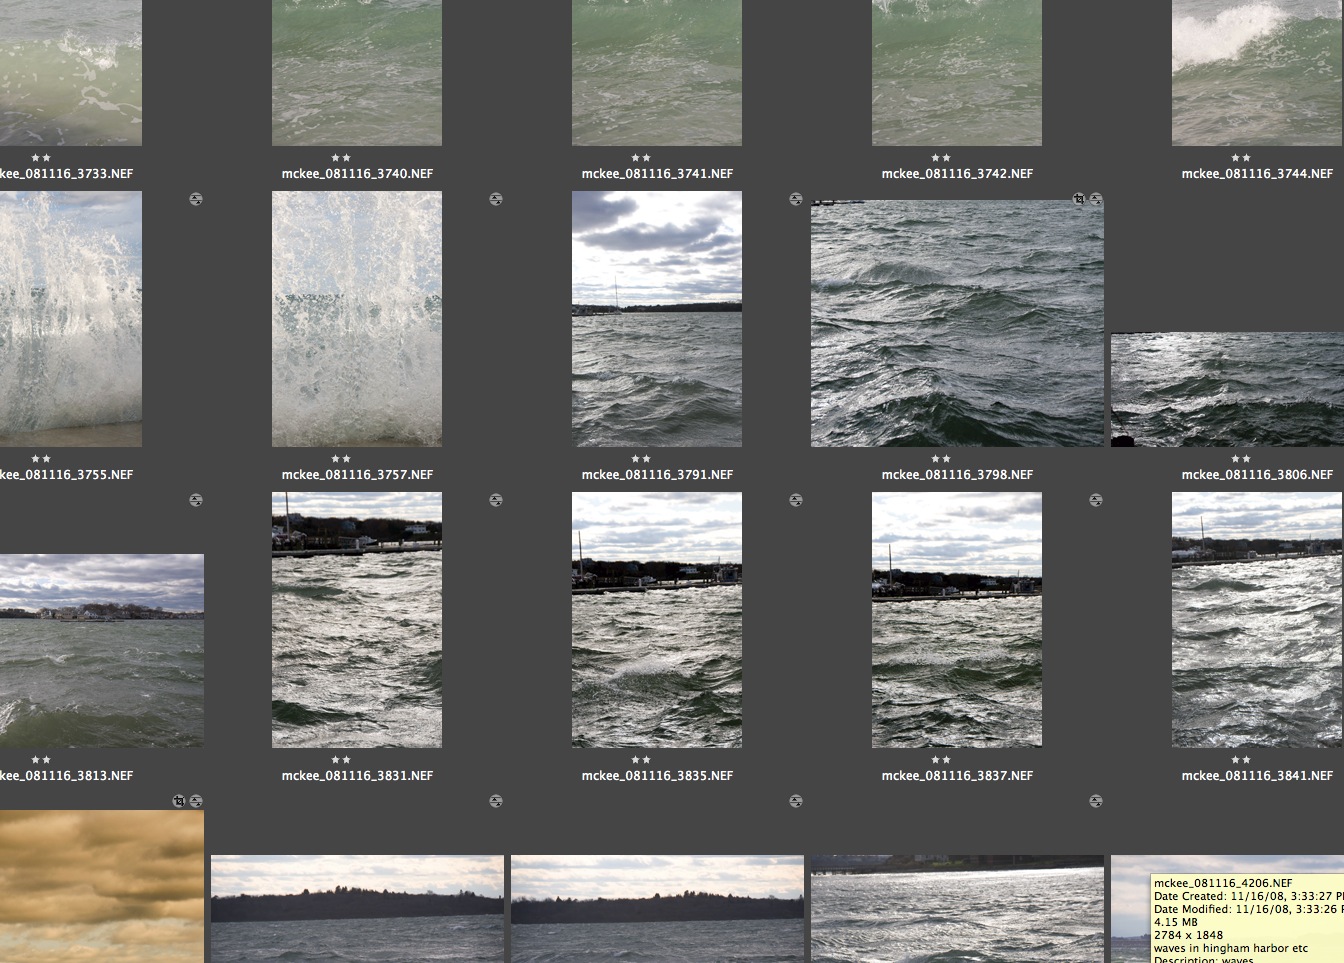This screenshot has height=963, width=1344.
Task: Select the mckee_081116_3757.NEF spray thumbnail
Action: click(357, 319)
